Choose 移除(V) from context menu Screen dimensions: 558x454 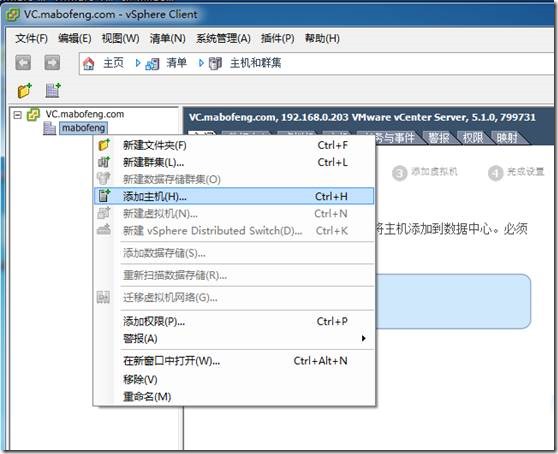tap(234, 379)
